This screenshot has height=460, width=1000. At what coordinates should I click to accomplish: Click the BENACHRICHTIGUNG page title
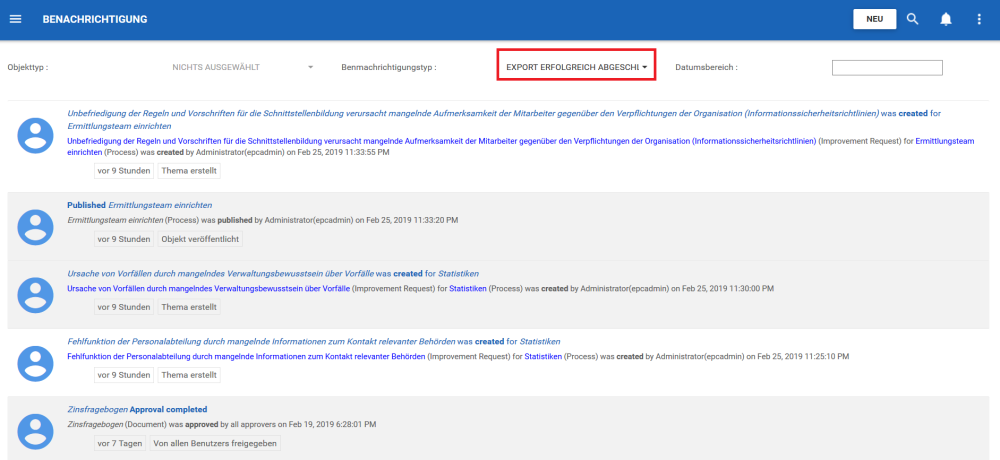(x=95, y=19)
